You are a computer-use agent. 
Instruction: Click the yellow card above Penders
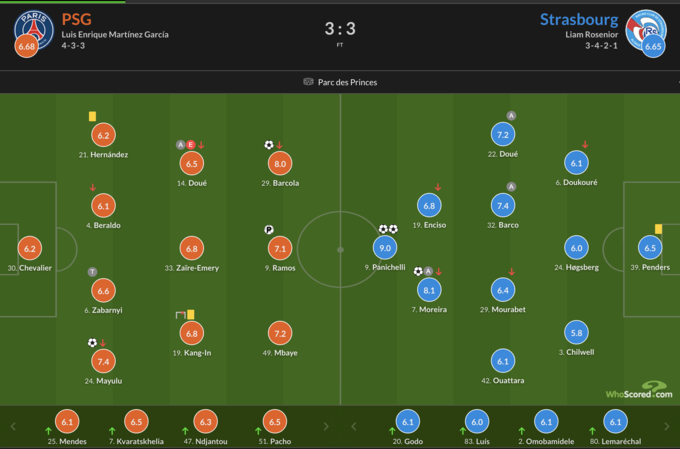[659, 229]
